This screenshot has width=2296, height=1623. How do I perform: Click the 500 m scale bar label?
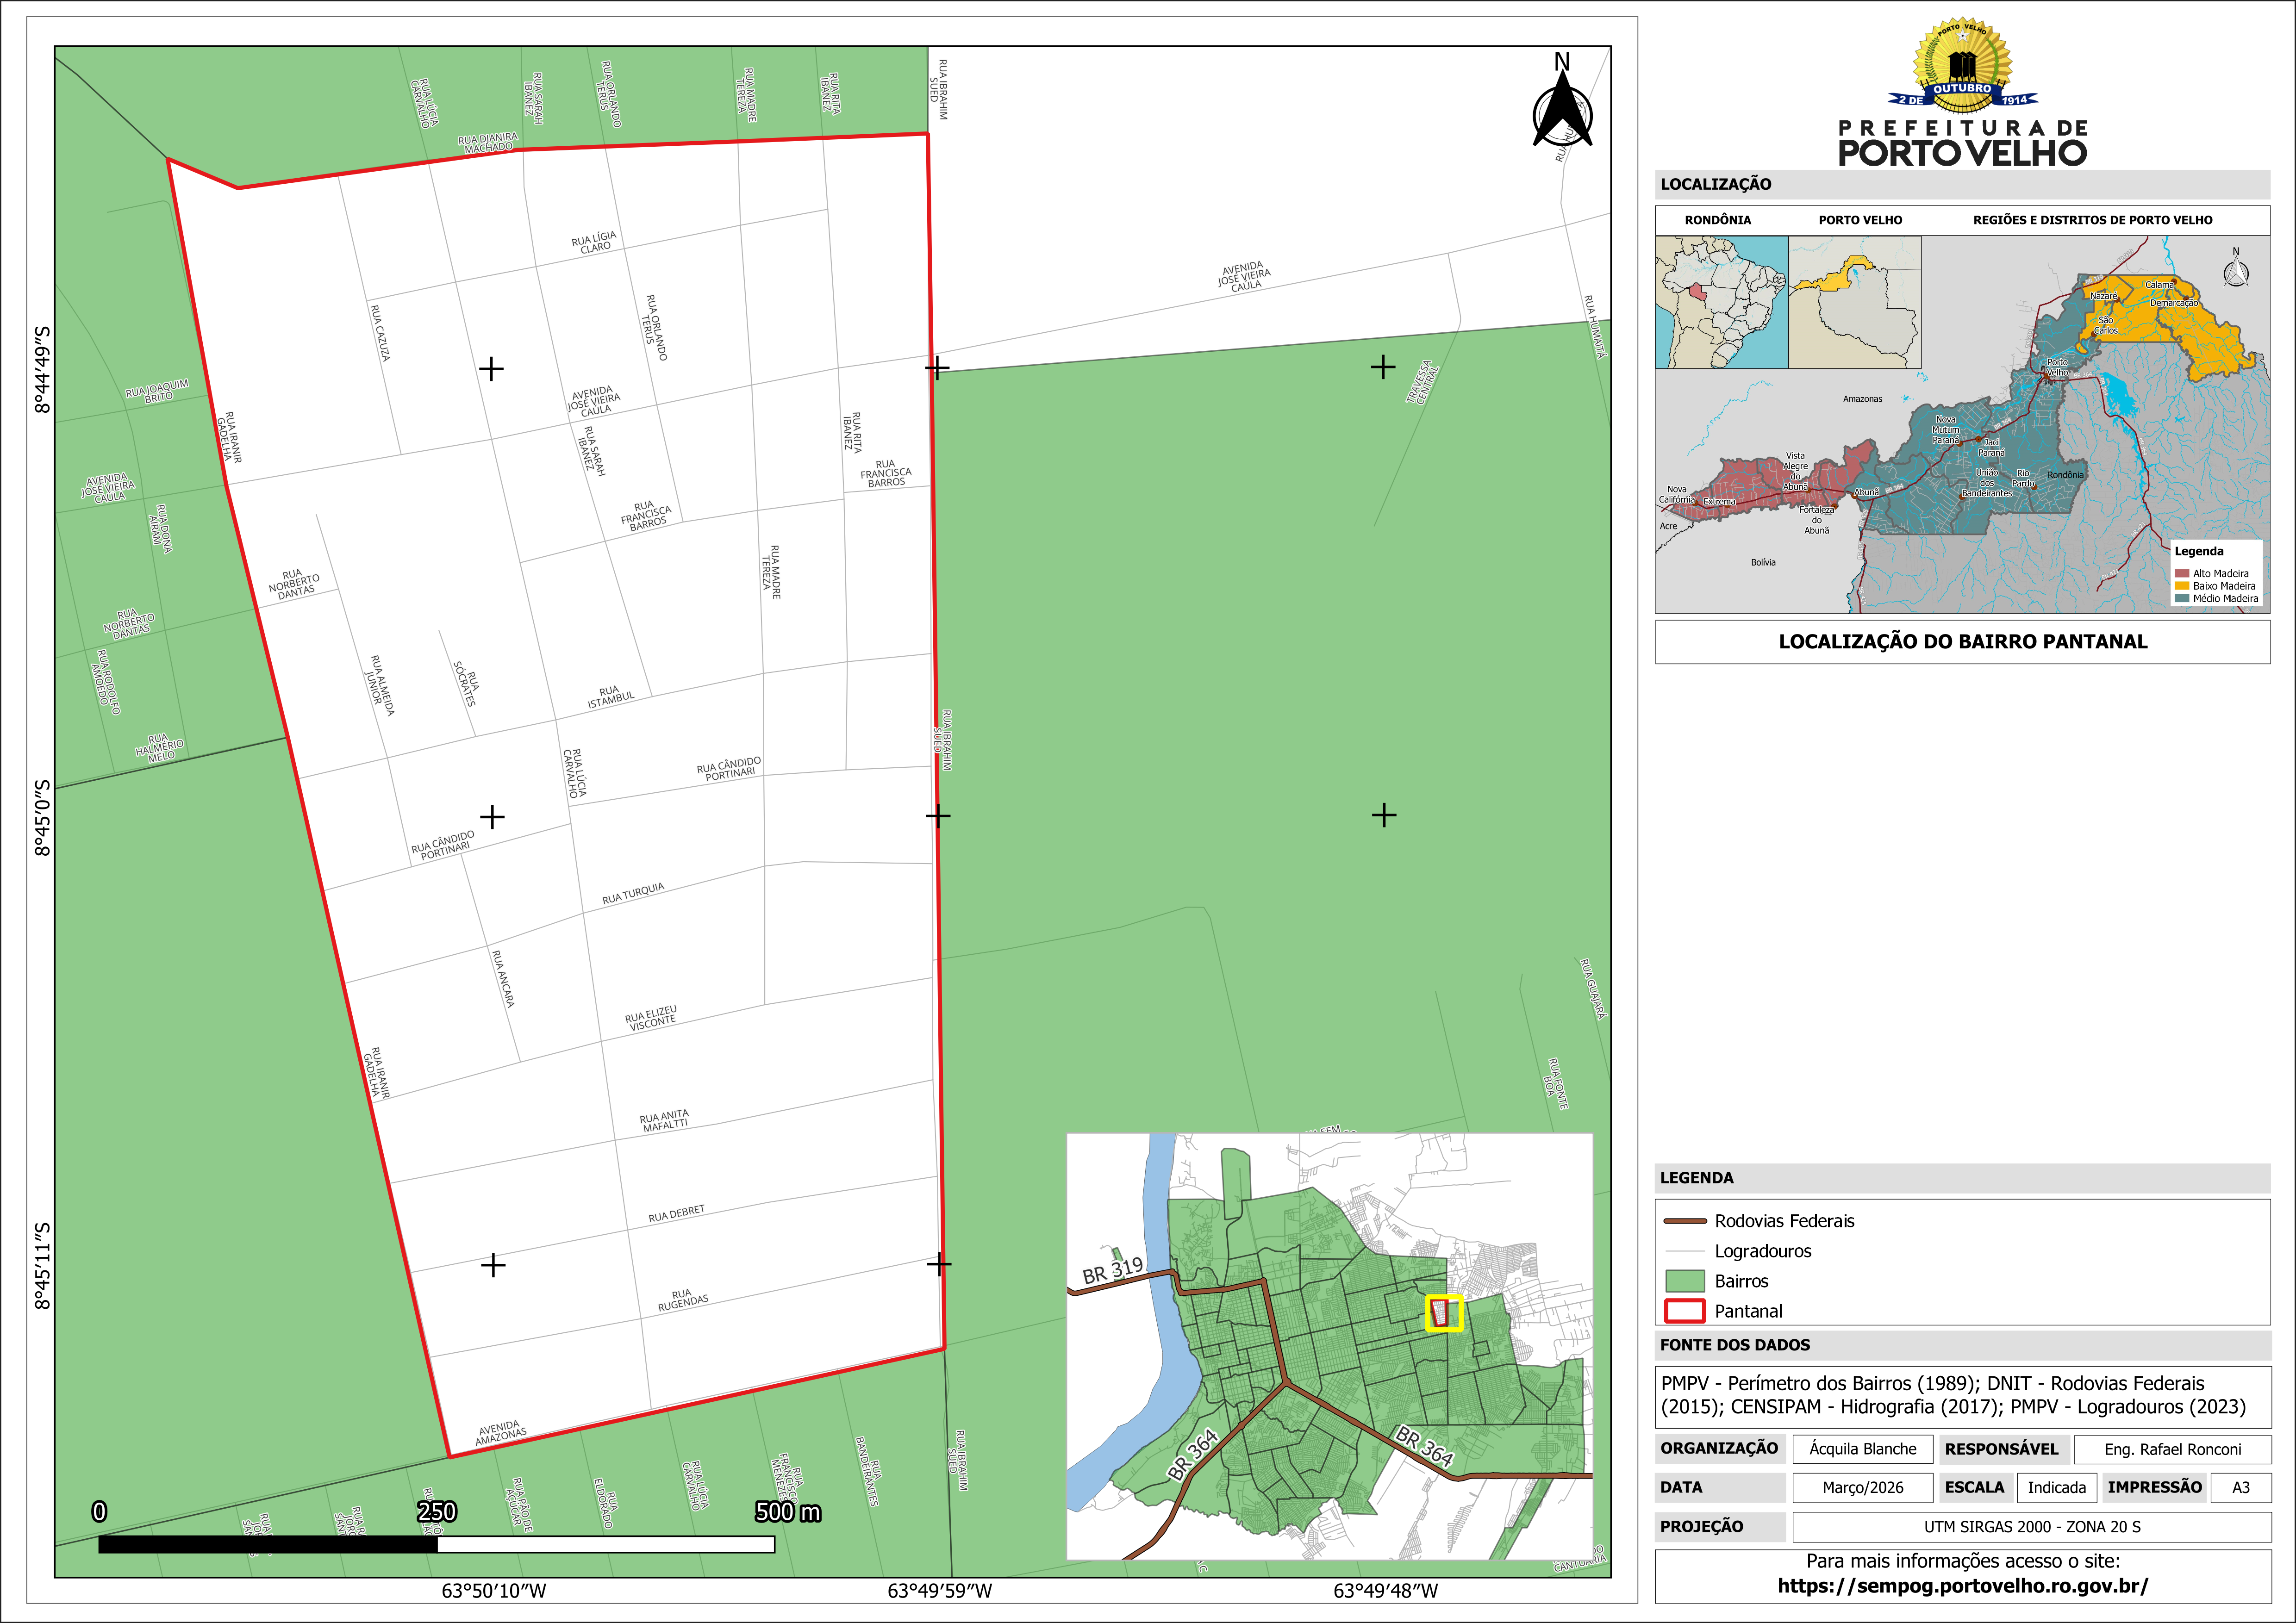coord(787,1512)
